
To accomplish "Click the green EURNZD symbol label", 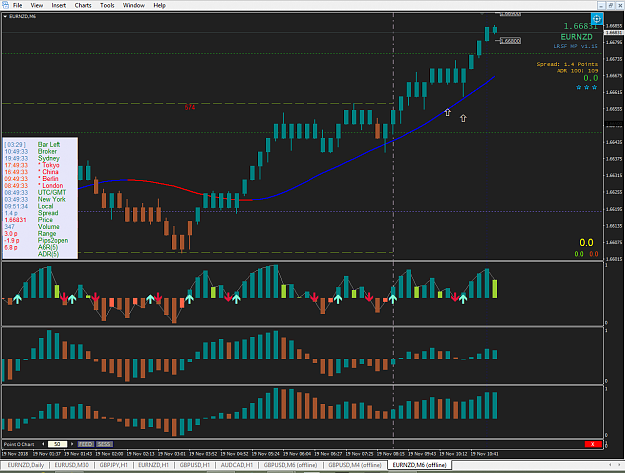I will (576, 37).
